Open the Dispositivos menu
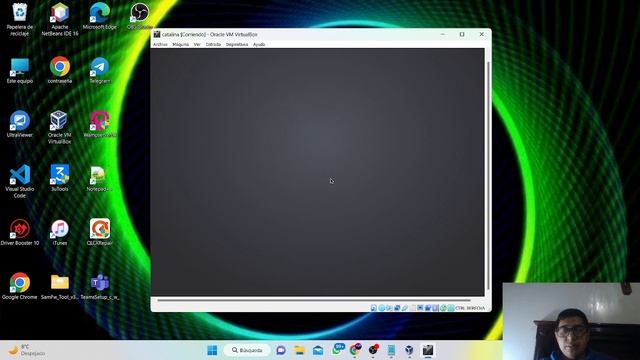Image resolution: width=640 pixels, height=360 pixels. 237,44
